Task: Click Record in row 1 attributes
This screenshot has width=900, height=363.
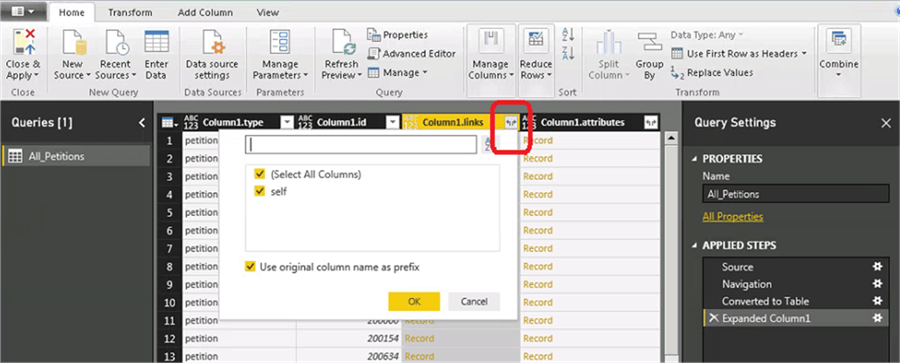Action: pyautogui.click(x=538, y=141)
